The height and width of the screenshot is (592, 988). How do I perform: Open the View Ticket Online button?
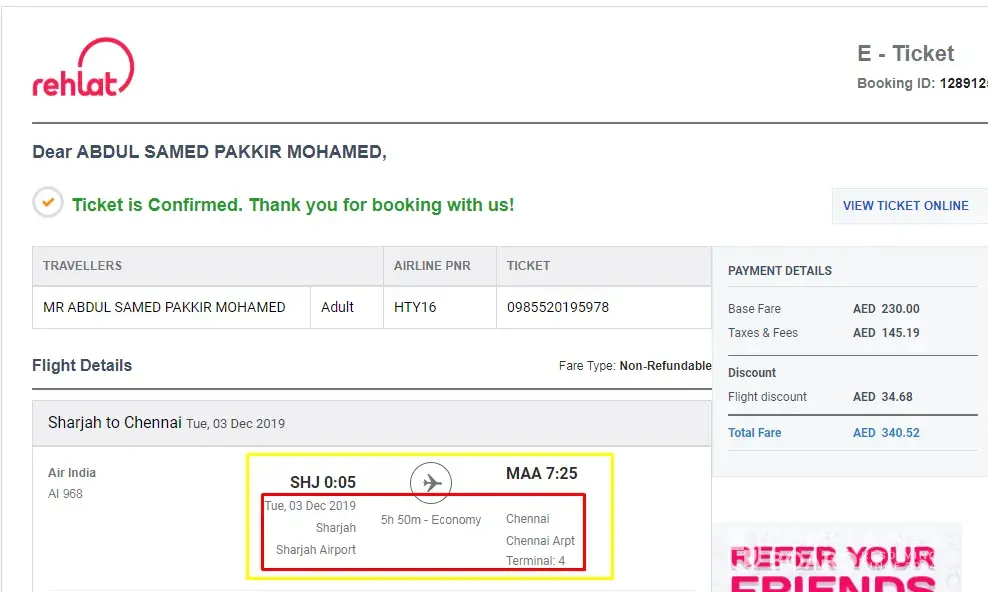tap(905, 206)
